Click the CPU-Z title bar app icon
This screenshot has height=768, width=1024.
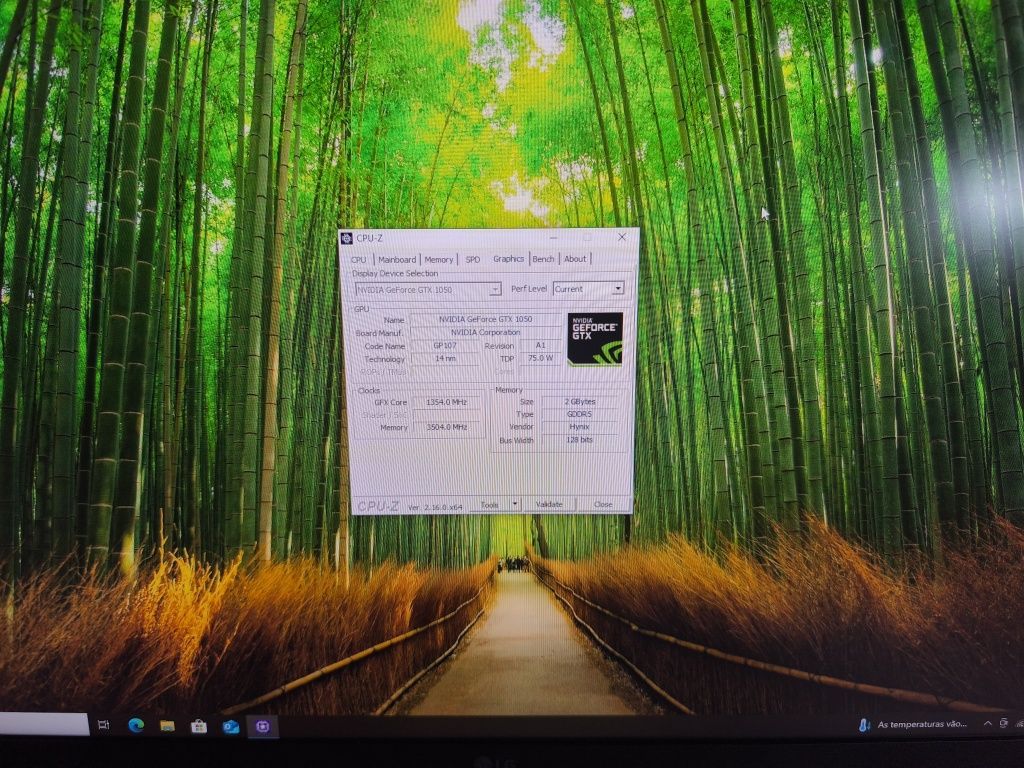coord(347,238)
